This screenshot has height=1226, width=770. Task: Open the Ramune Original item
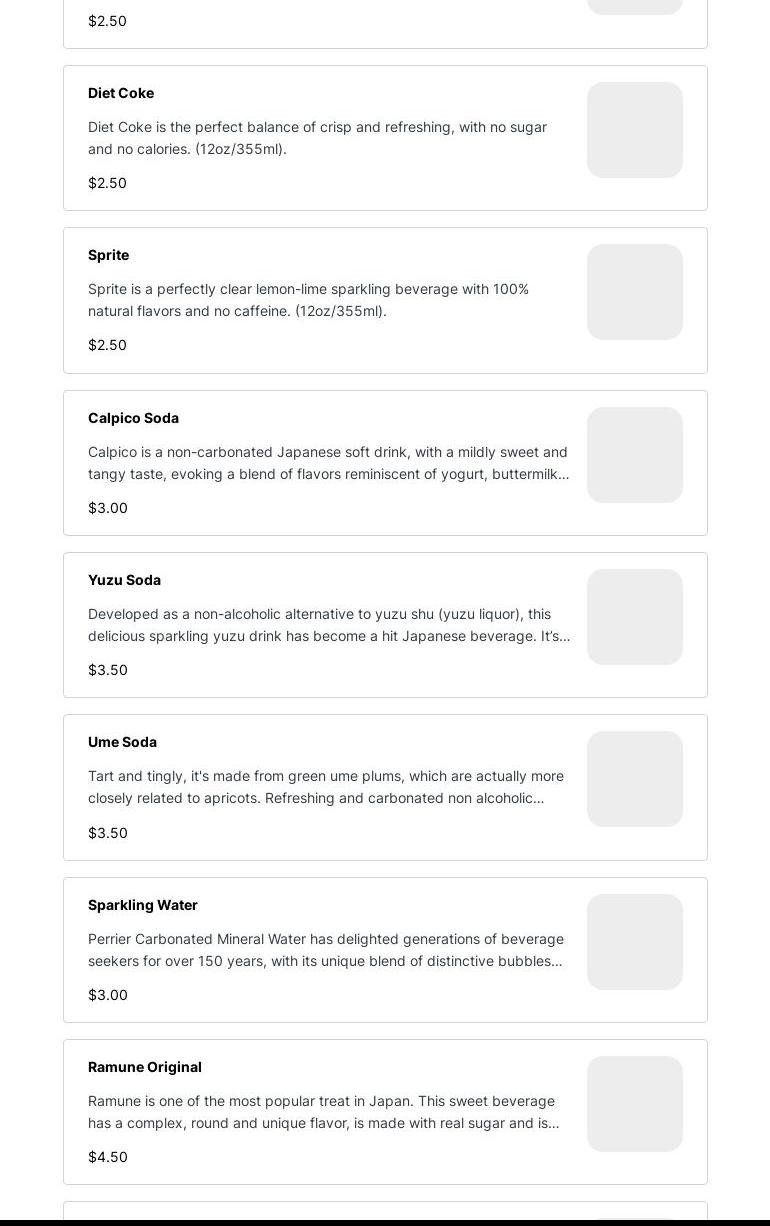tap(145, 1067)
